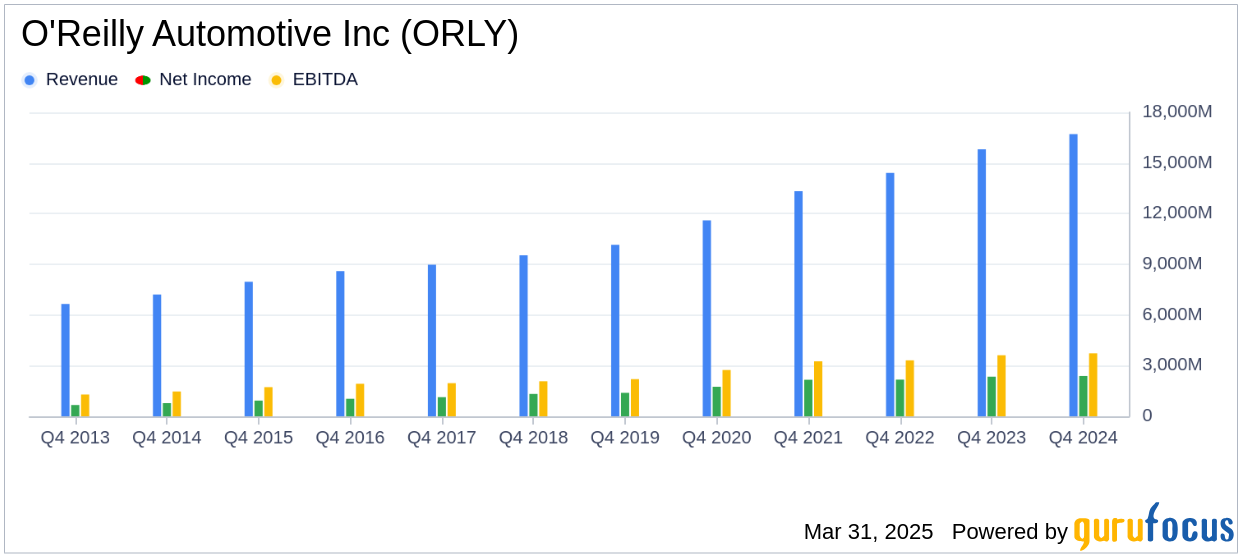Image resolution: width=1242 pixels, height=557 pixels.
Task: Click the Q4 2014 axis label
Action: click(x=167, y=438)
